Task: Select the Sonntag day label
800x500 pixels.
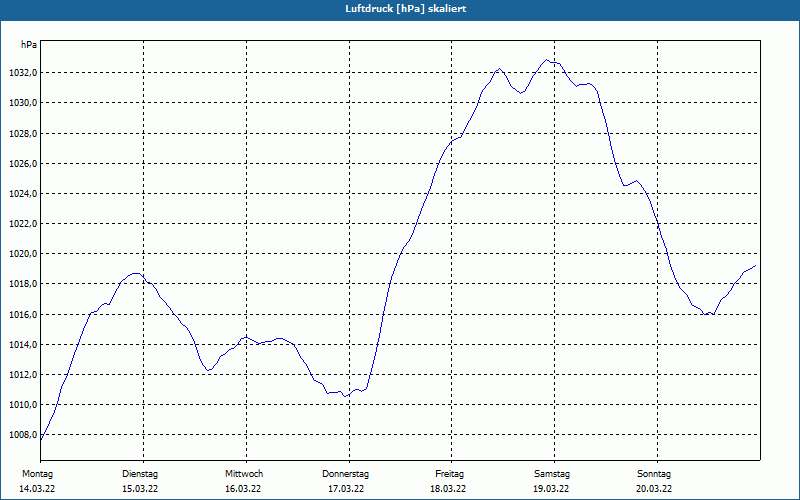Action: click(x=654, y=474)
